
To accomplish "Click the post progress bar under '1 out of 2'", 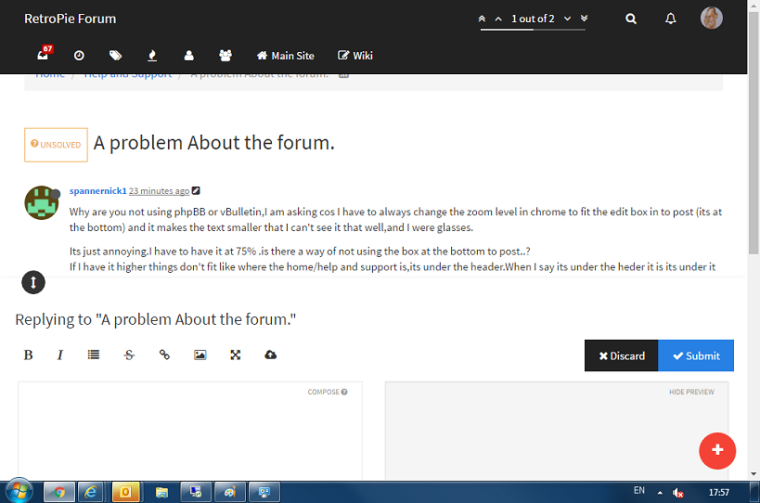I will [x=533, y=30].
